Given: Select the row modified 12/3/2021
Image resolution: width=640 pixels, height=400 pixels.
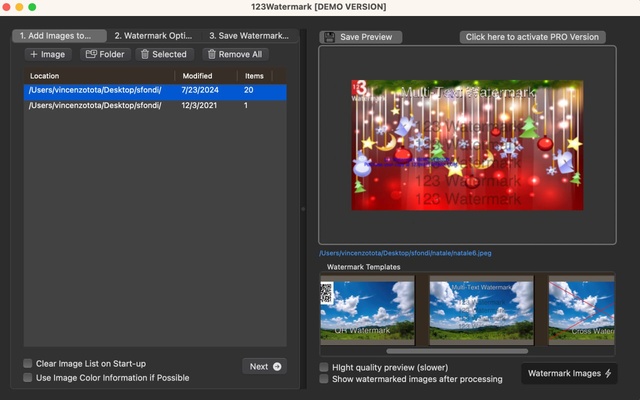Looking at the screenshot, I should [155, 105].
